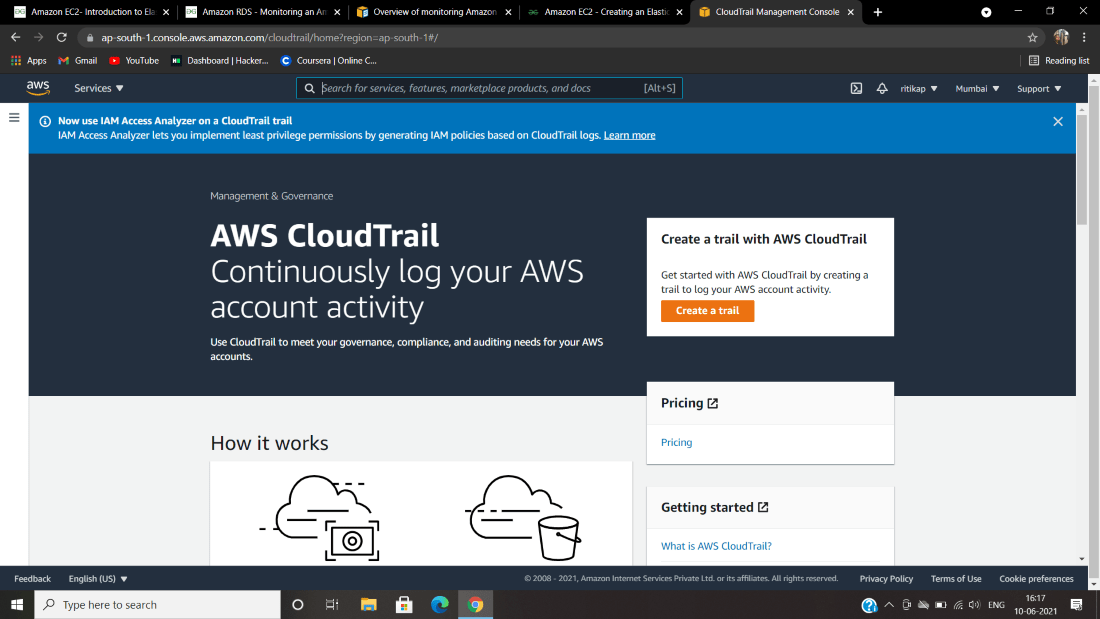Open the What is AWS CloudTrail link
The width and height of the screenshot is (1100, 619).
pos(715,545)
